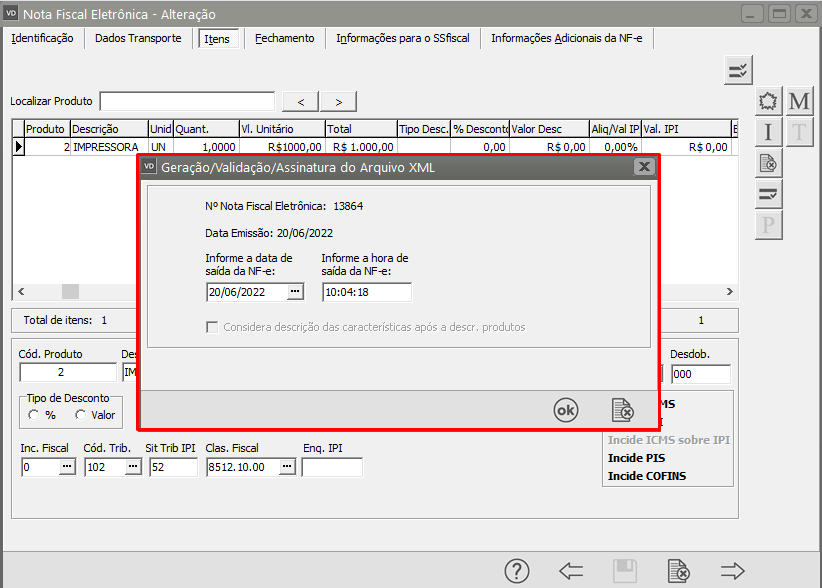
Task: Open Clas. Fiscal lookup ellipsis button
Action: pos(286,467)
